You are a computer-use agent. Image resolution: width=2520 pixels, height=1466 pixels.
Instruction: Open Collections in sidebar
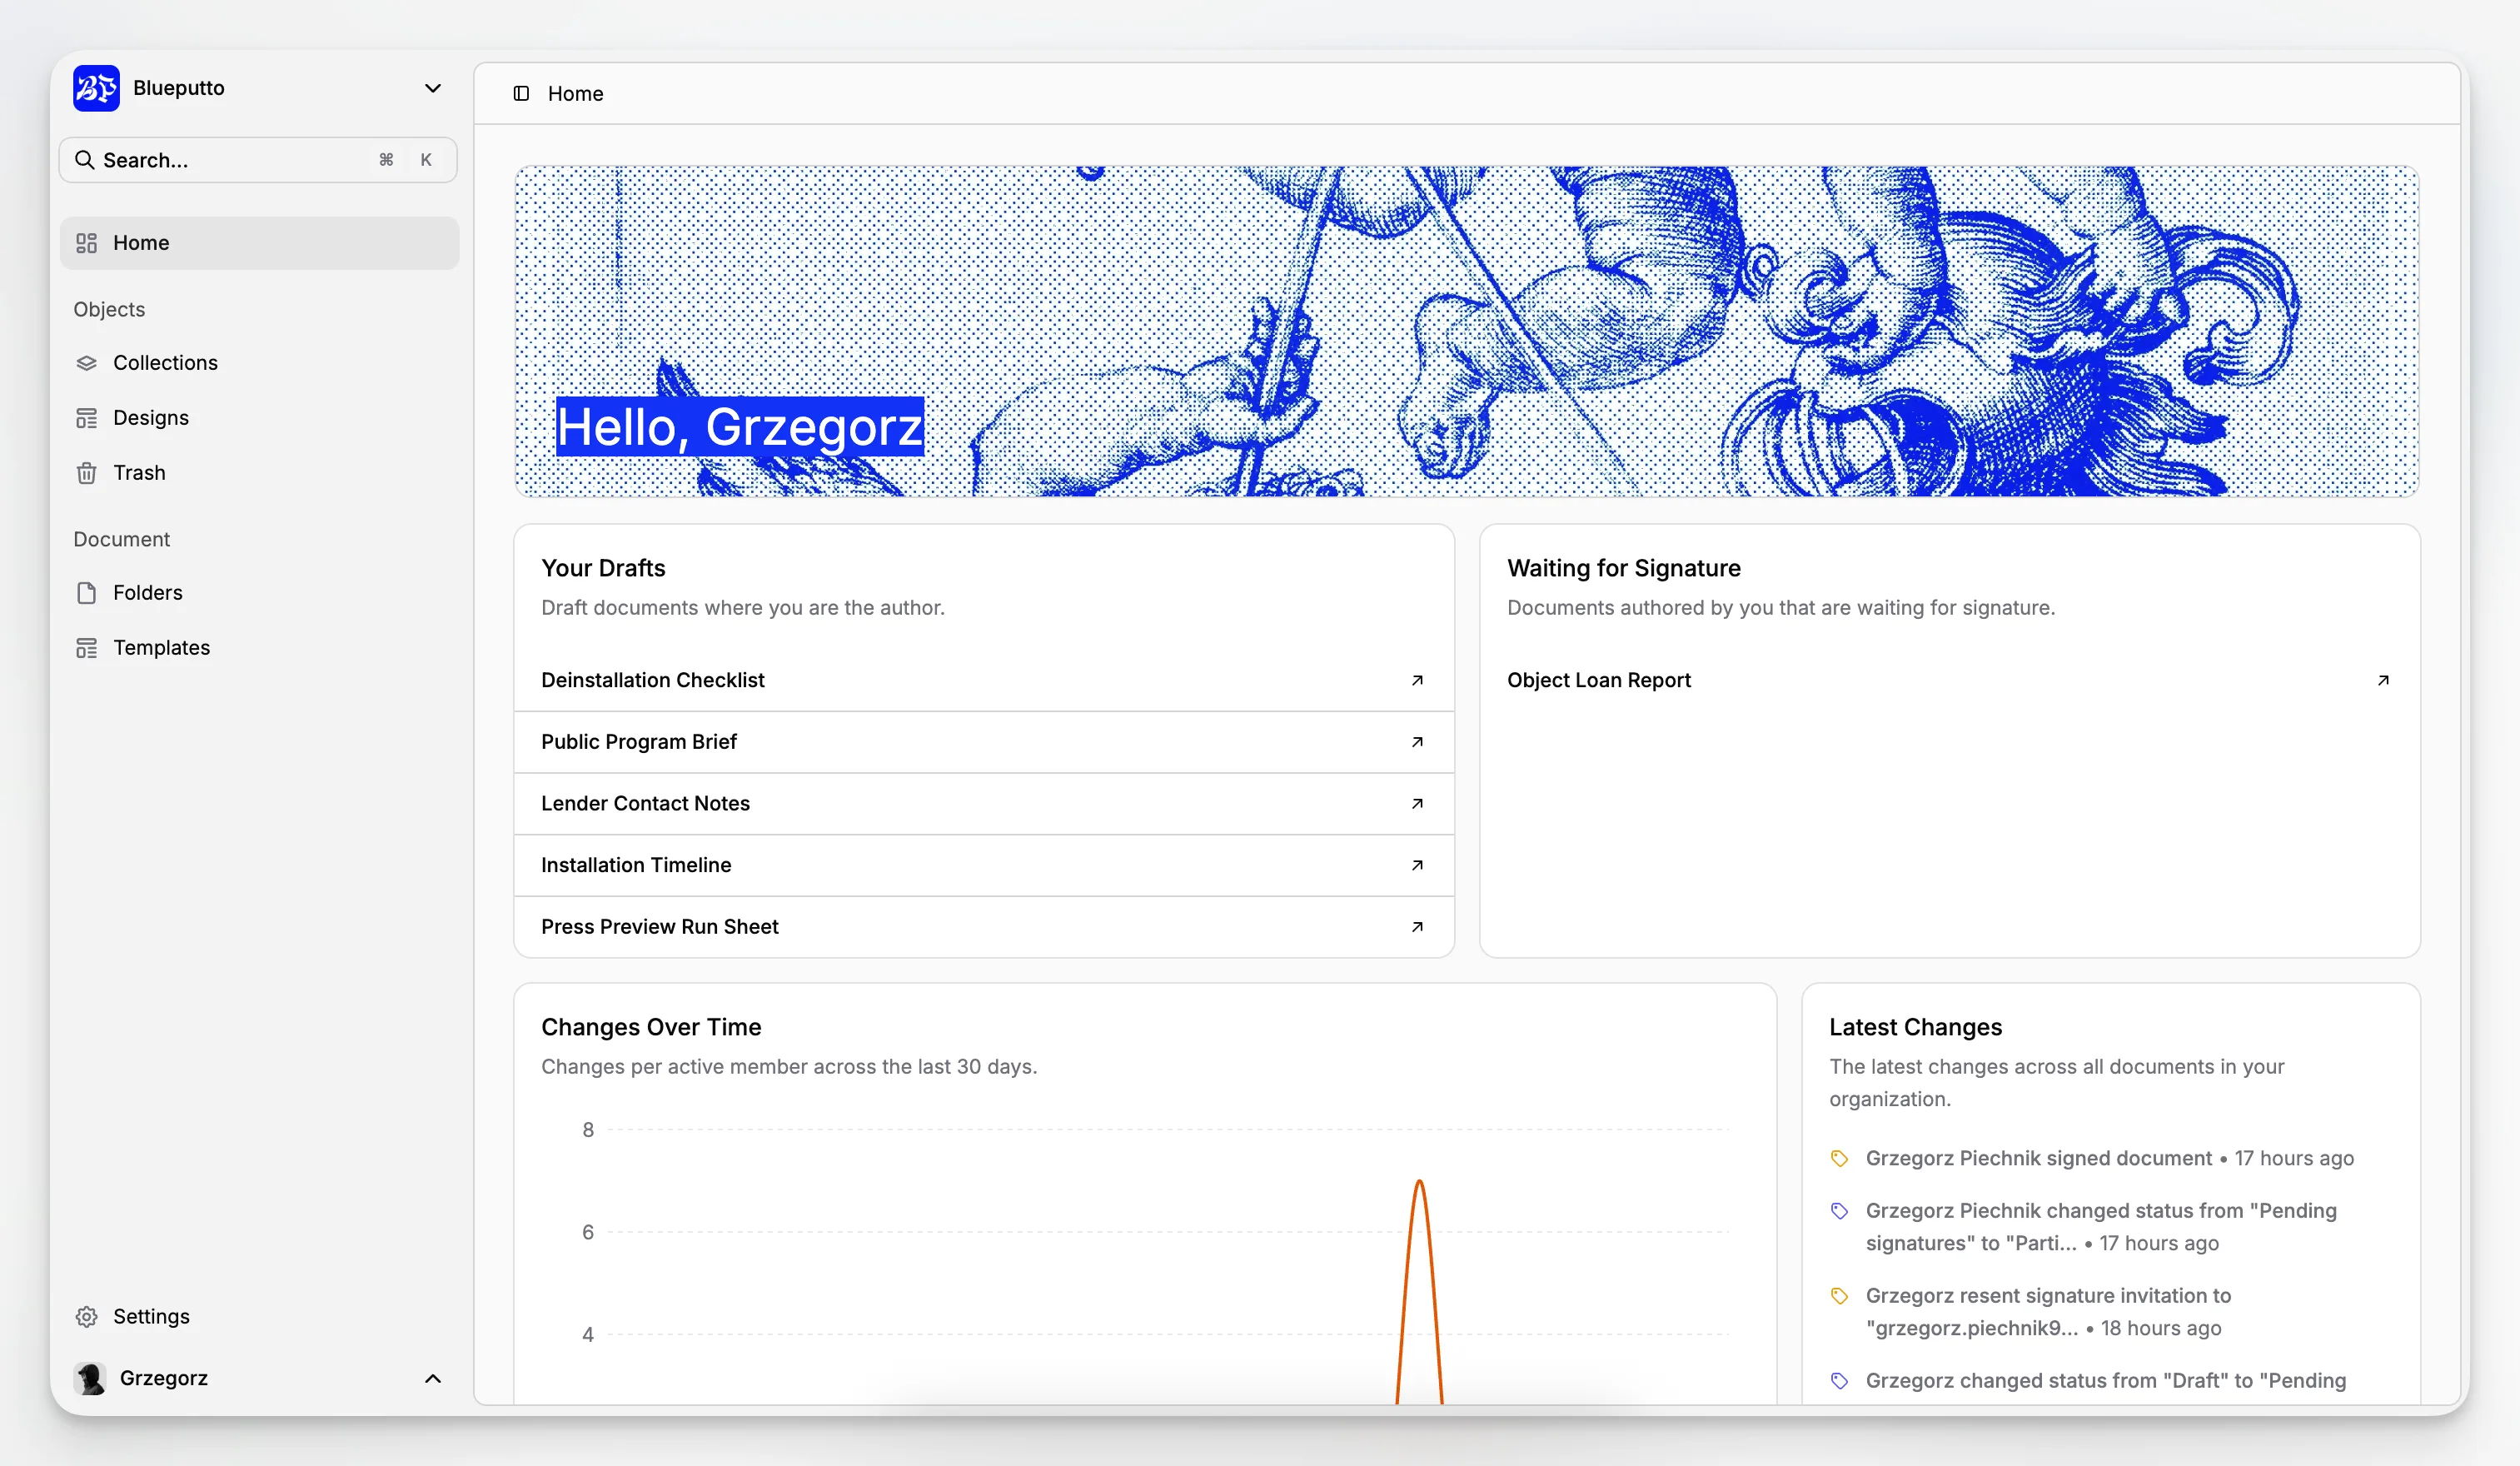pyautogui.click(x=259, y=363)
